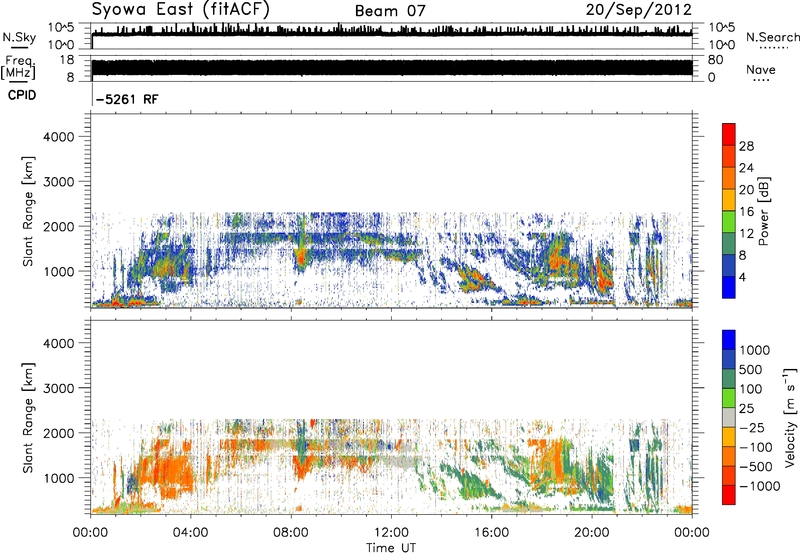The image size is (800, 554).
Task: Click the gray segment of velocity color bar
Action: (729, 417)
